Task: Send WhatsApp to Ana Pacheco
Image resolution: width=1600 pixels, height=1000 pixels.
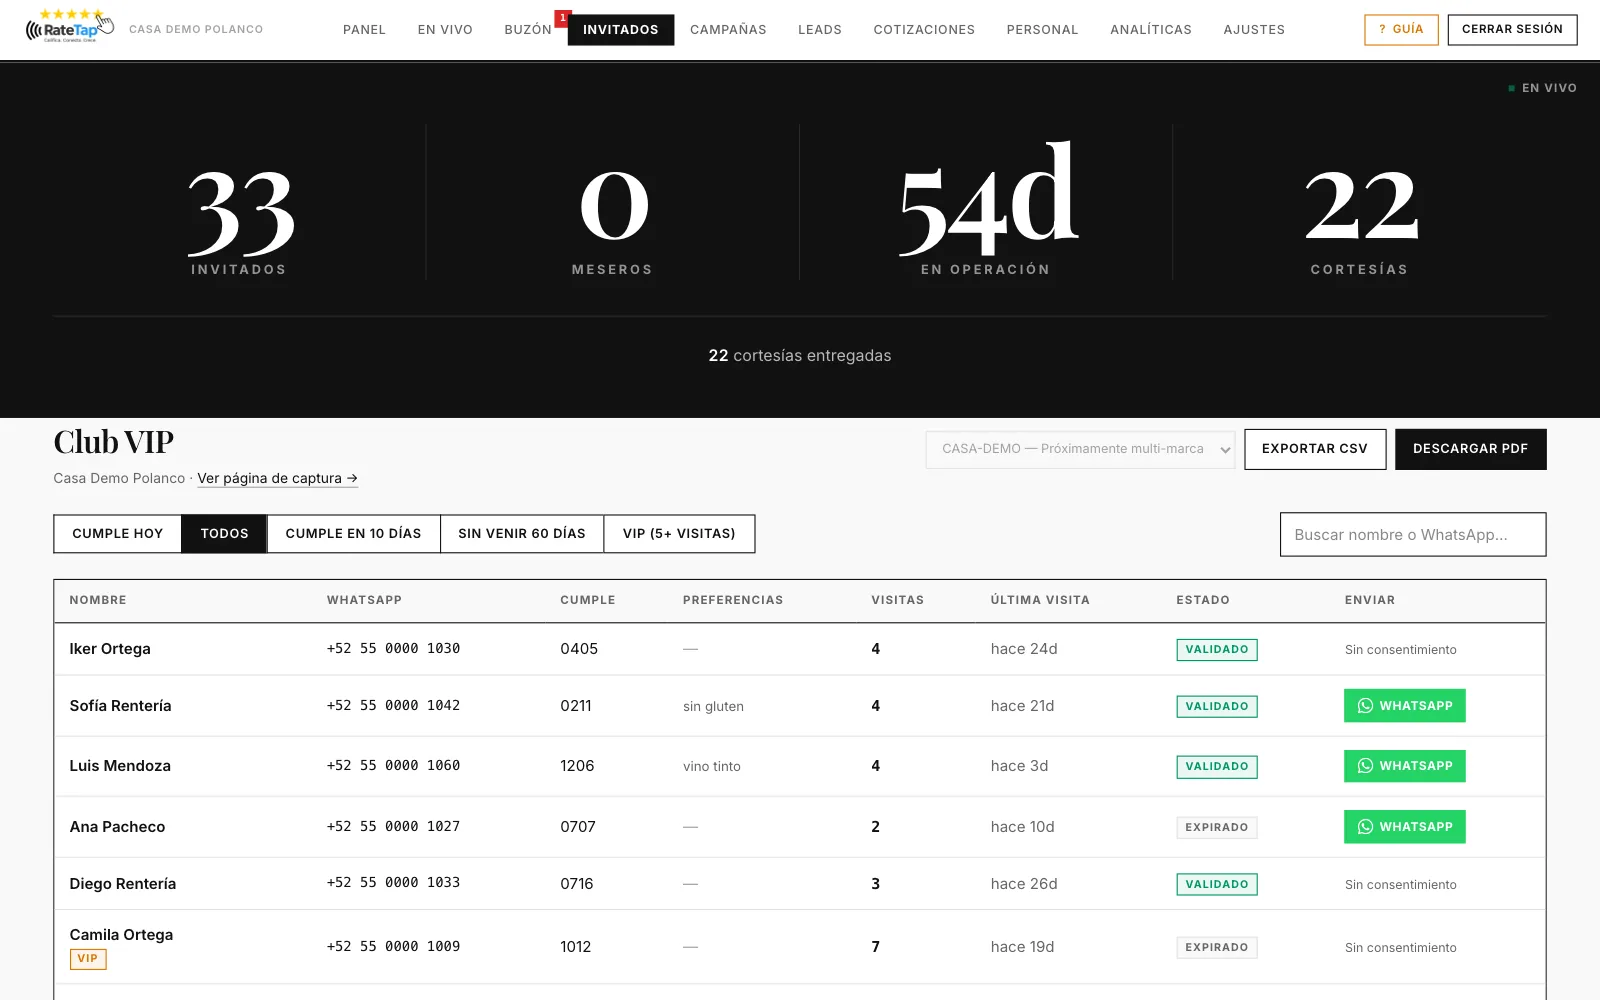Action: tap(1404, 827)
